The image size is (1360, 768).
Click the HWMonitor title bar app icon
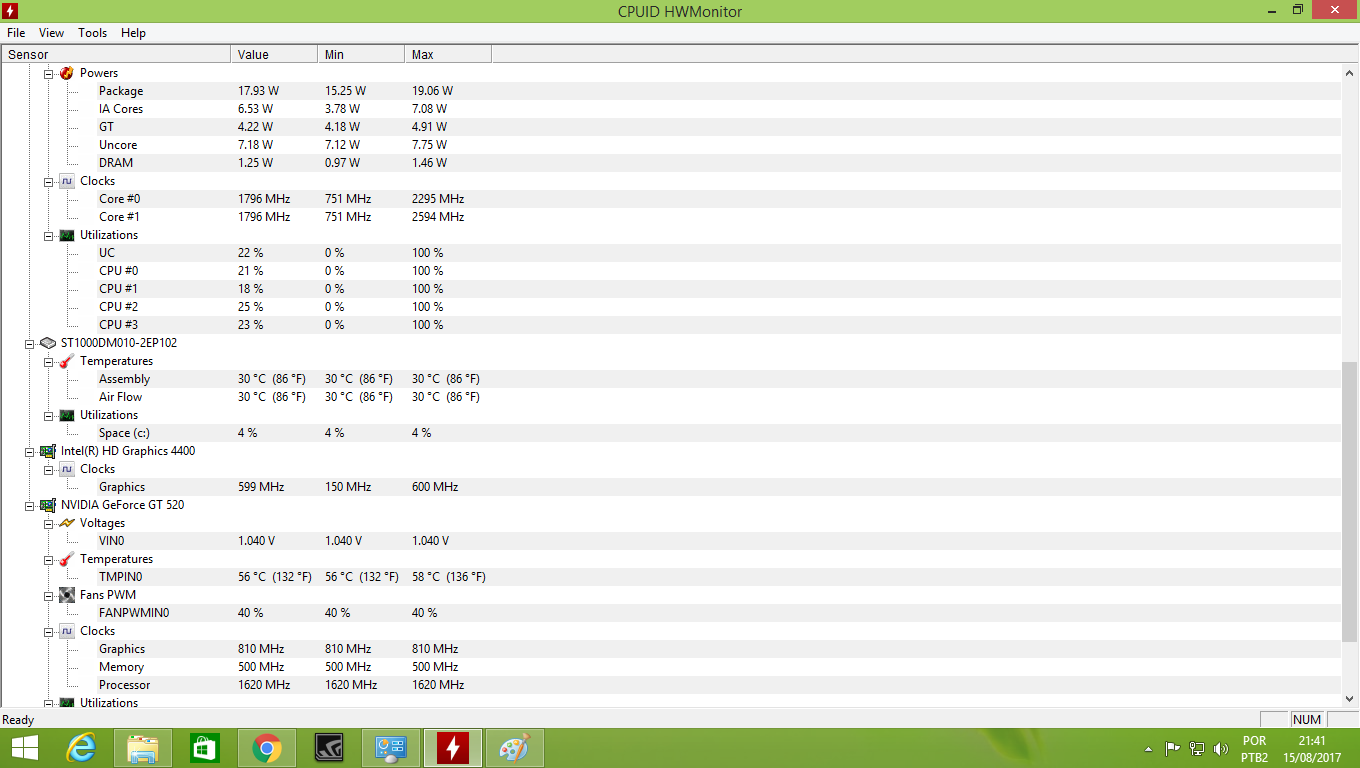click(10, 11)
